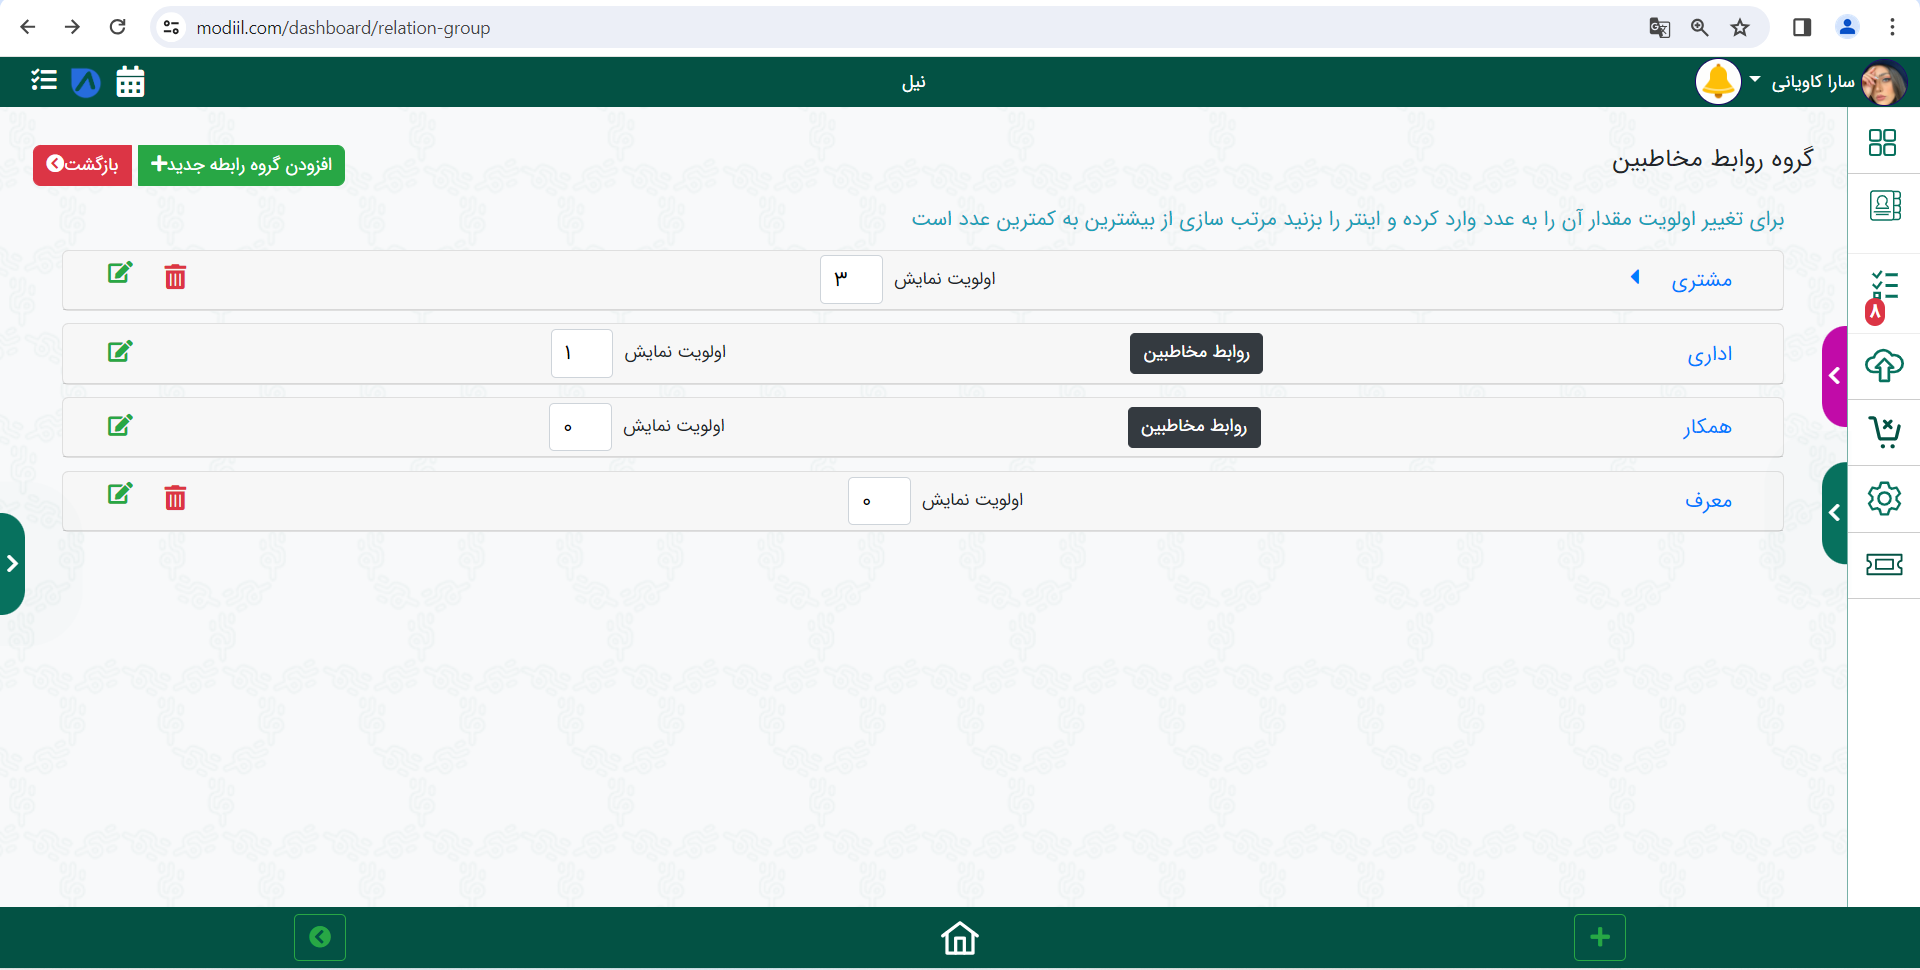Viewport: 1920px width, 970px height.
Task: Click افزودن گروه رابطه جدید button
Action: [x=241, y=165]
